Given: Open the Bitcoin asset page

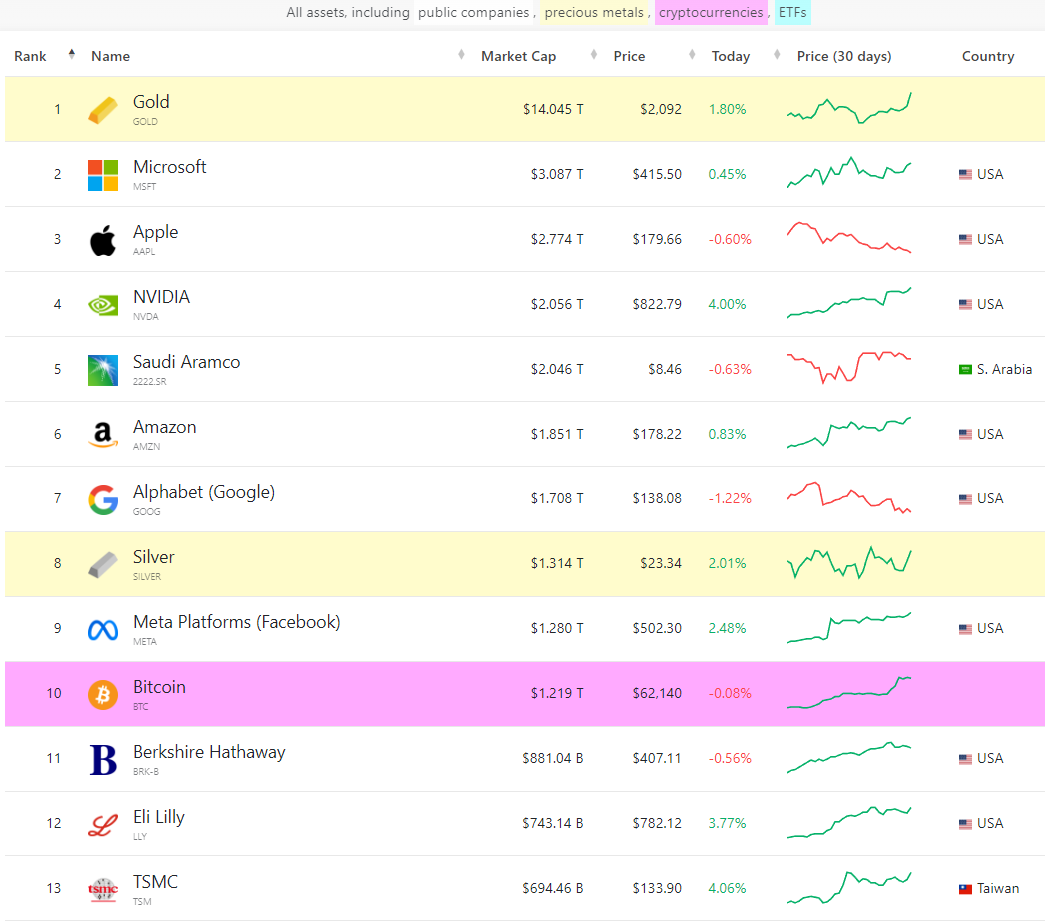Looking at the screenshot, I should click(x=159, y=687).
